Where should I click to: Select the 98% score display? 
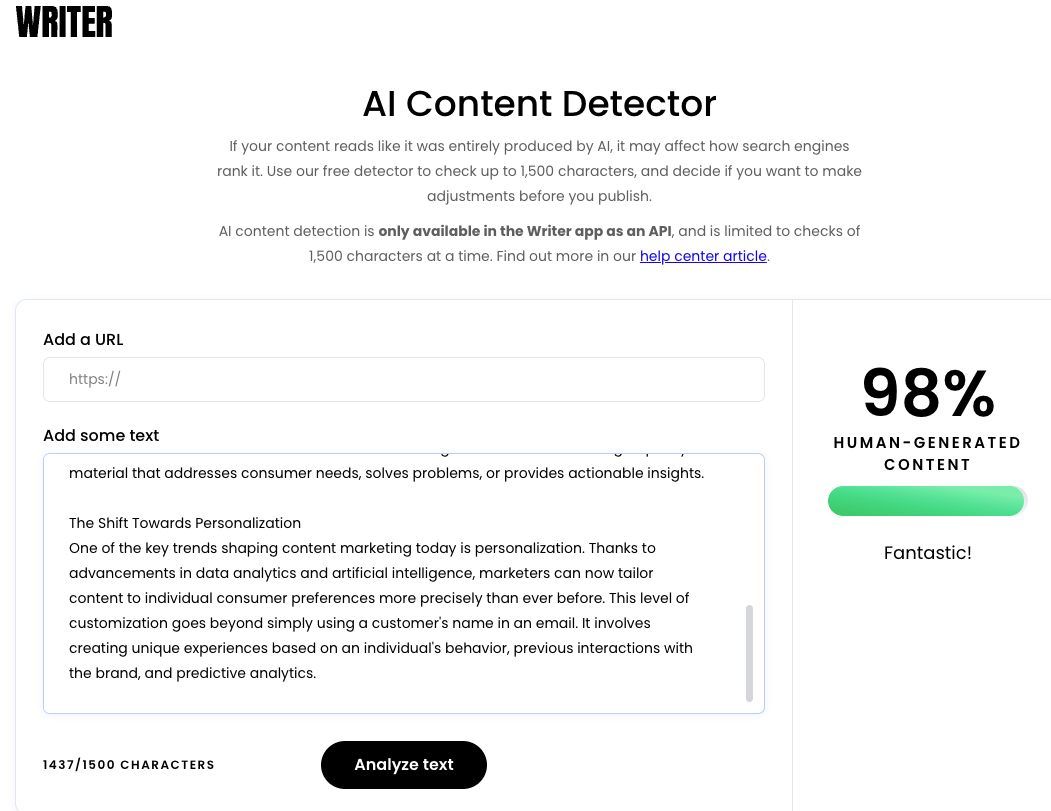pyautogui.click(x=927, y=393)
